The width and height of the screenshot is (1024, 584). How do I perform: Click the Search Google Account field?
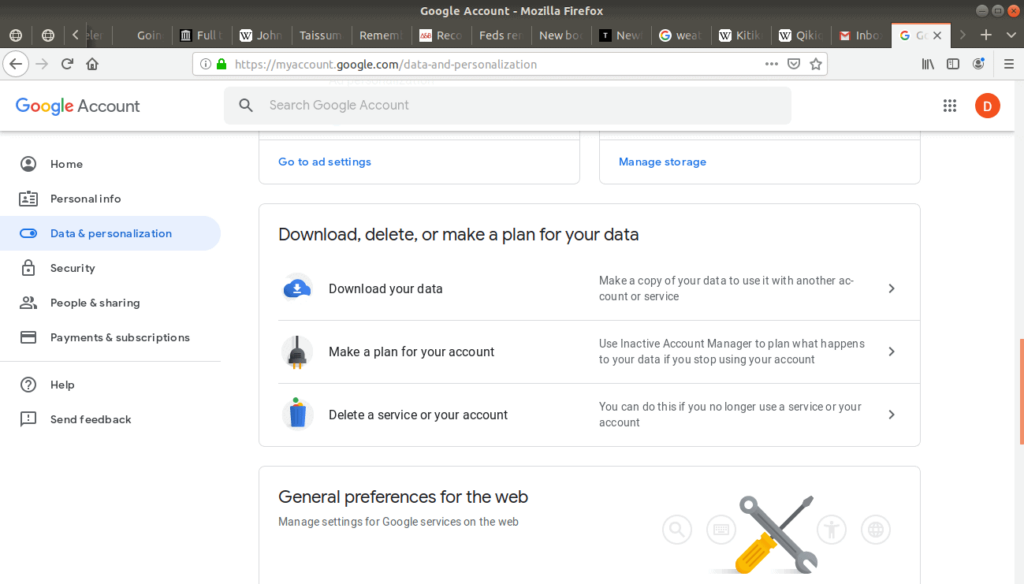coord(507,105)
